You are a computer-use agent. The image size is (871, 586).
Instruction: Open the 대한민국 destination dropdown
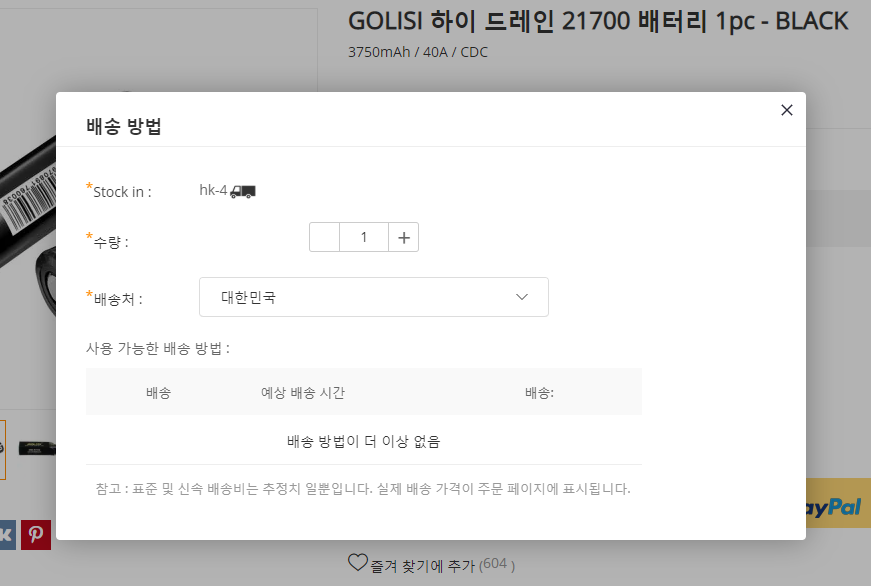374,297
